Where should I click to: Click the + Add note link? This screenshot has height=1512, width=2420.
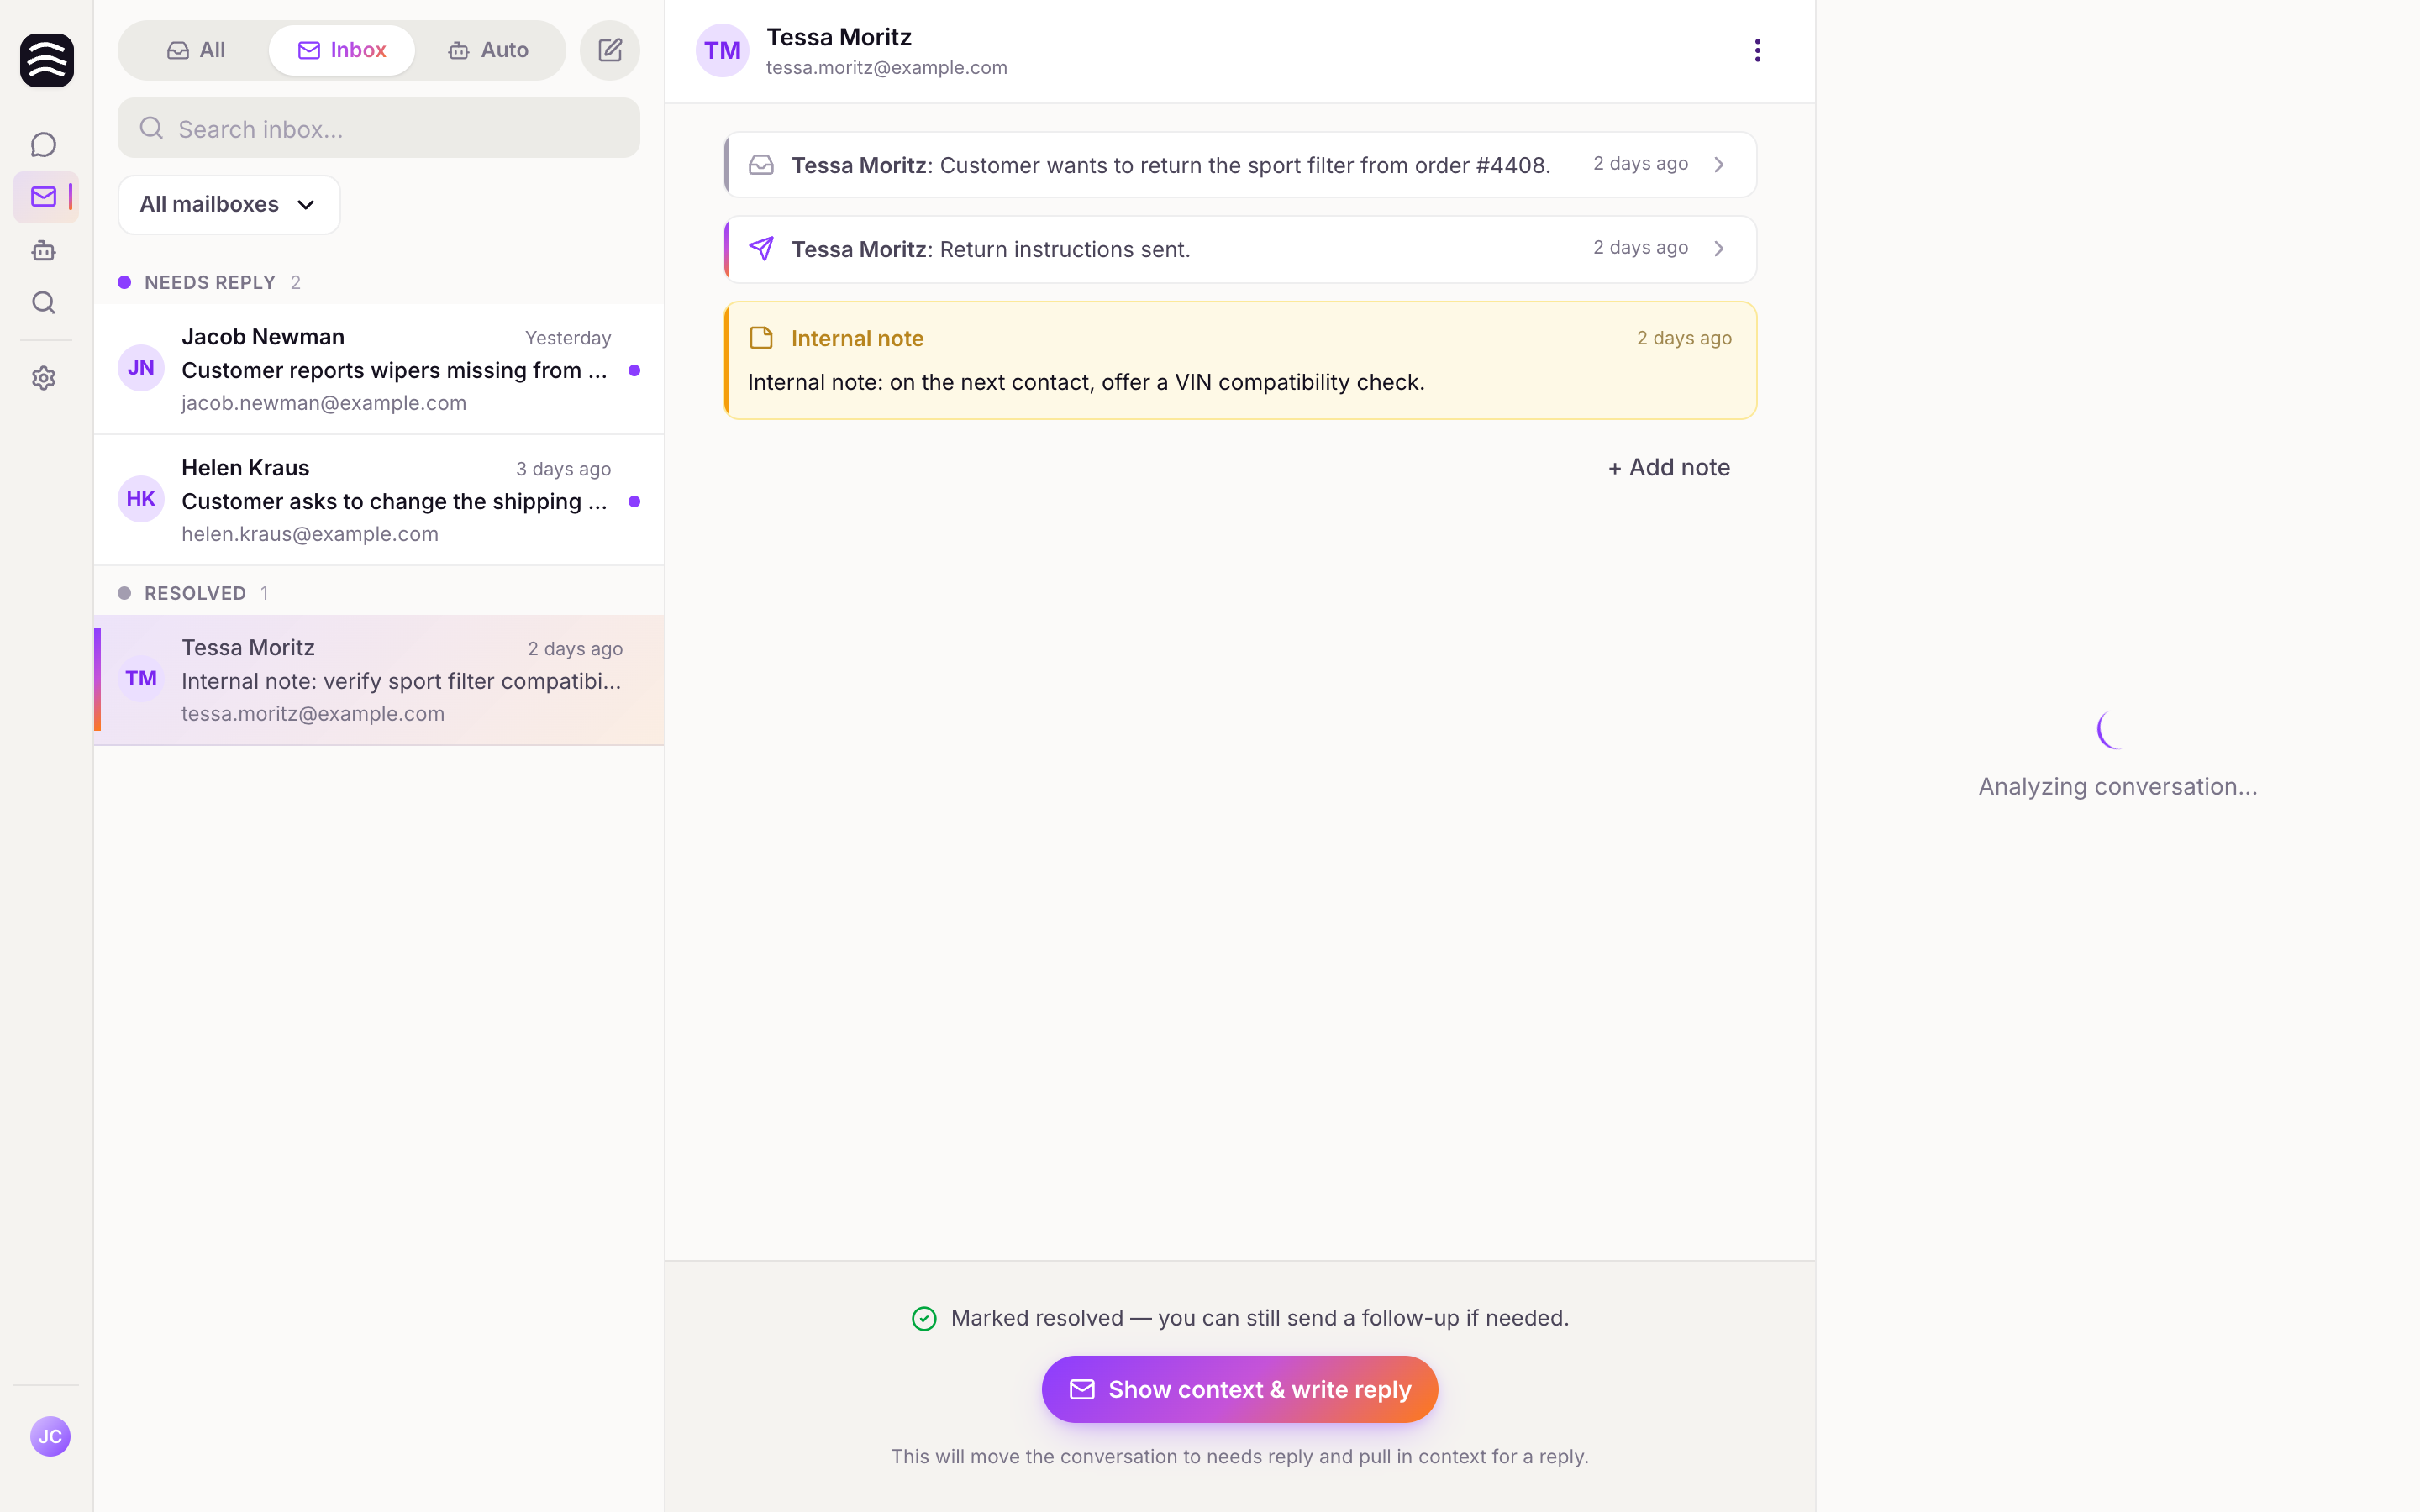1669,468
